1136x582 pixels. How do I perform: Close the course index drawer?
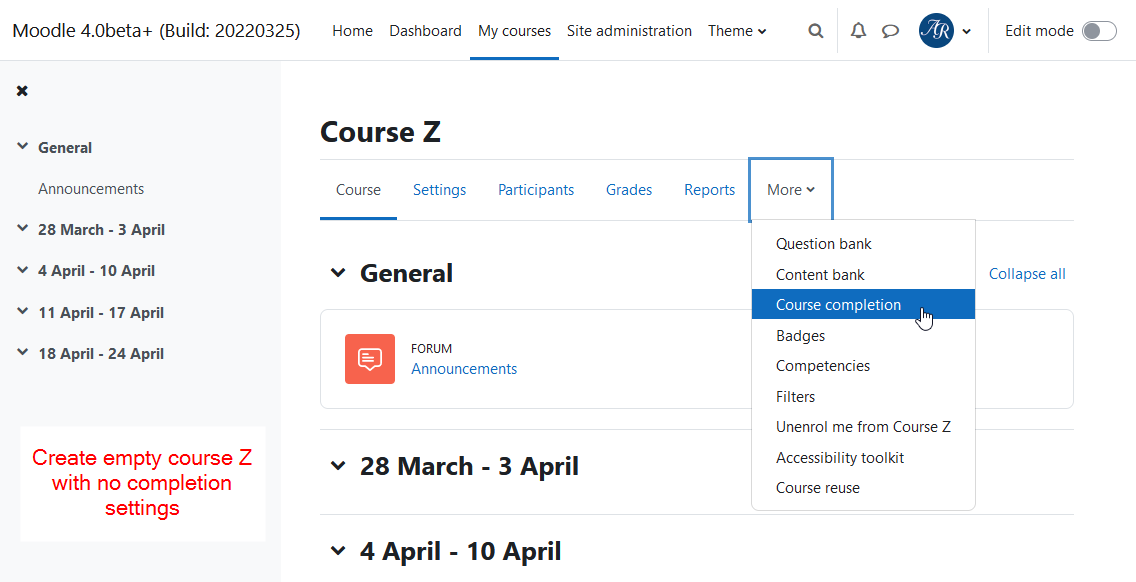point(22,91)
